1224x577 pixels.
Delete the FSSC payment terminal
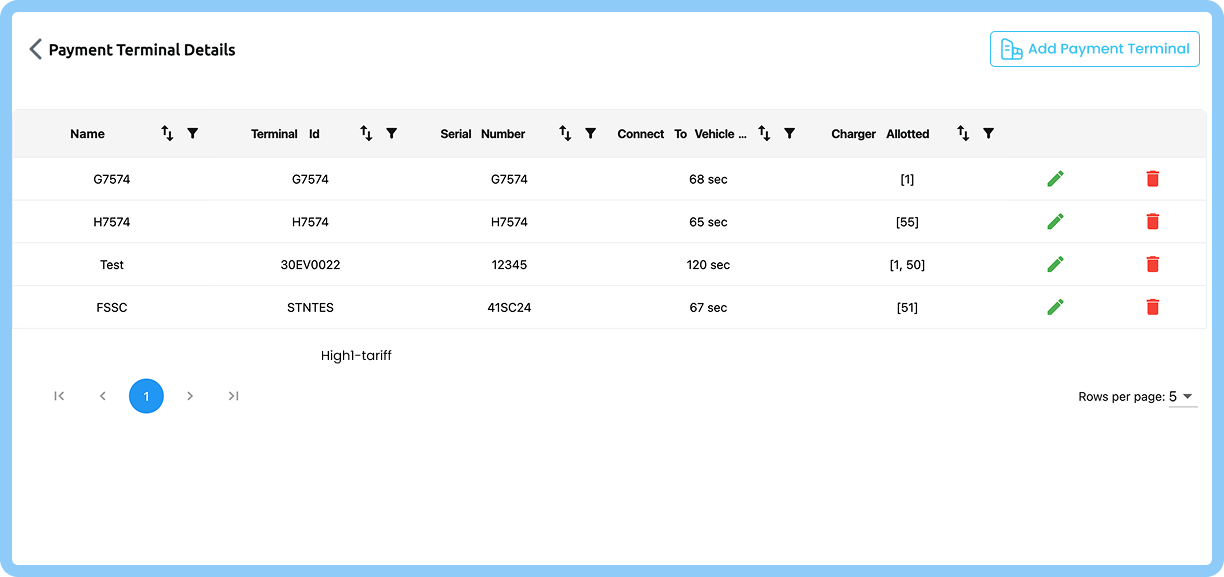[1152, 307]
